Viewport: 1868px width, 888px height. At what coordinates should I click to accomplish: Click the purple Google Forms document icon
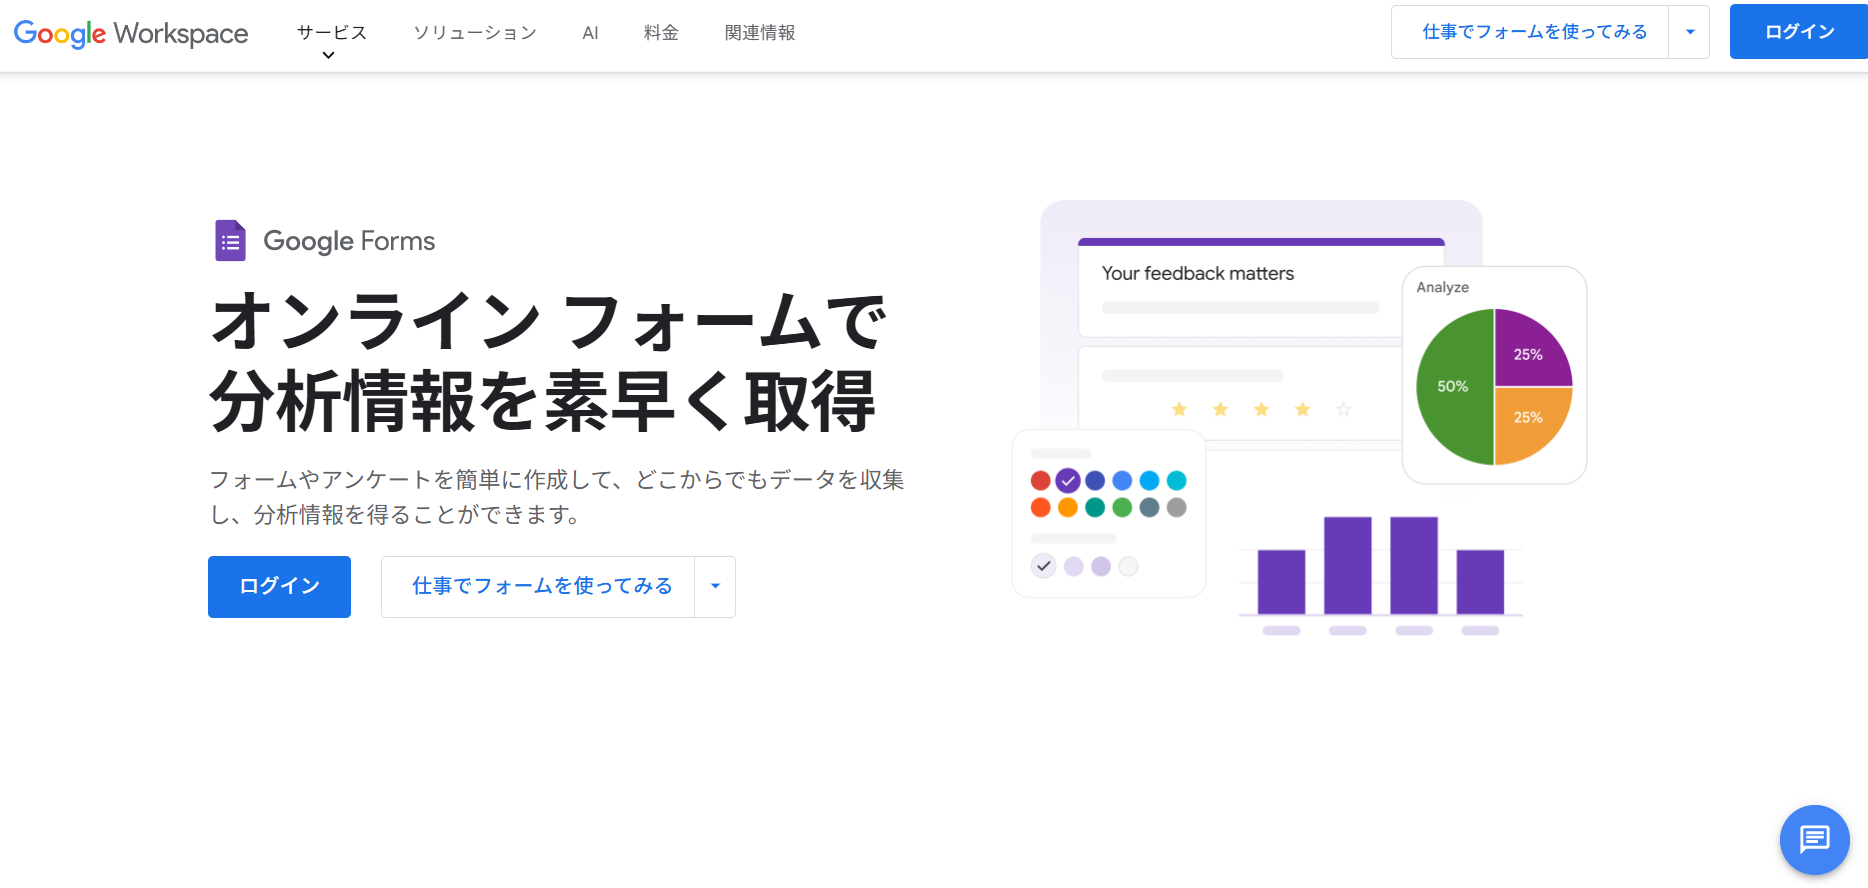[x=231, y=241]
